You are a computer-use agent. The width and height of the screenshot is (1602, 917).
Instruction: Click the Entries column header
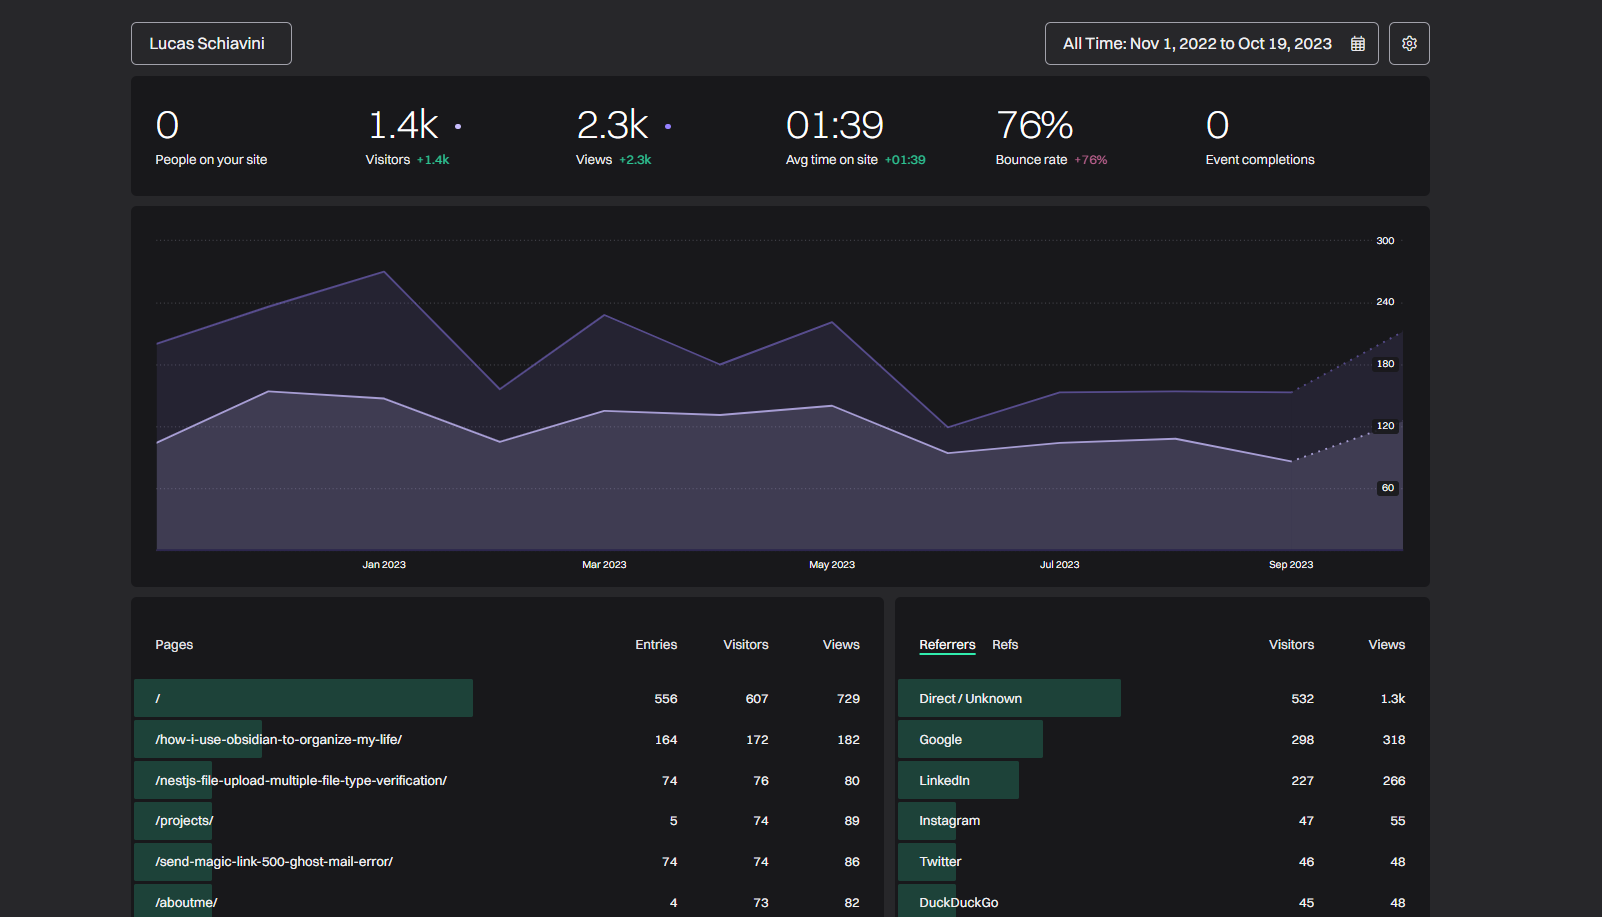(655, 645)
